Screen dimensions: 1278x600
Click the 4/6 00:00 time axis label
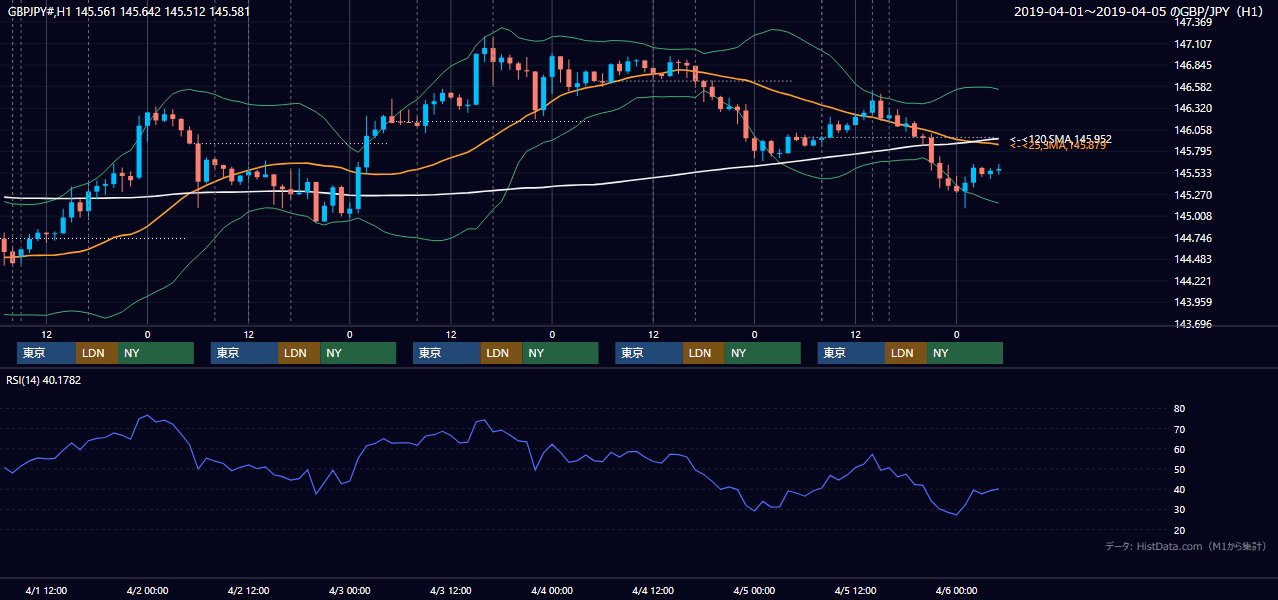956,590
